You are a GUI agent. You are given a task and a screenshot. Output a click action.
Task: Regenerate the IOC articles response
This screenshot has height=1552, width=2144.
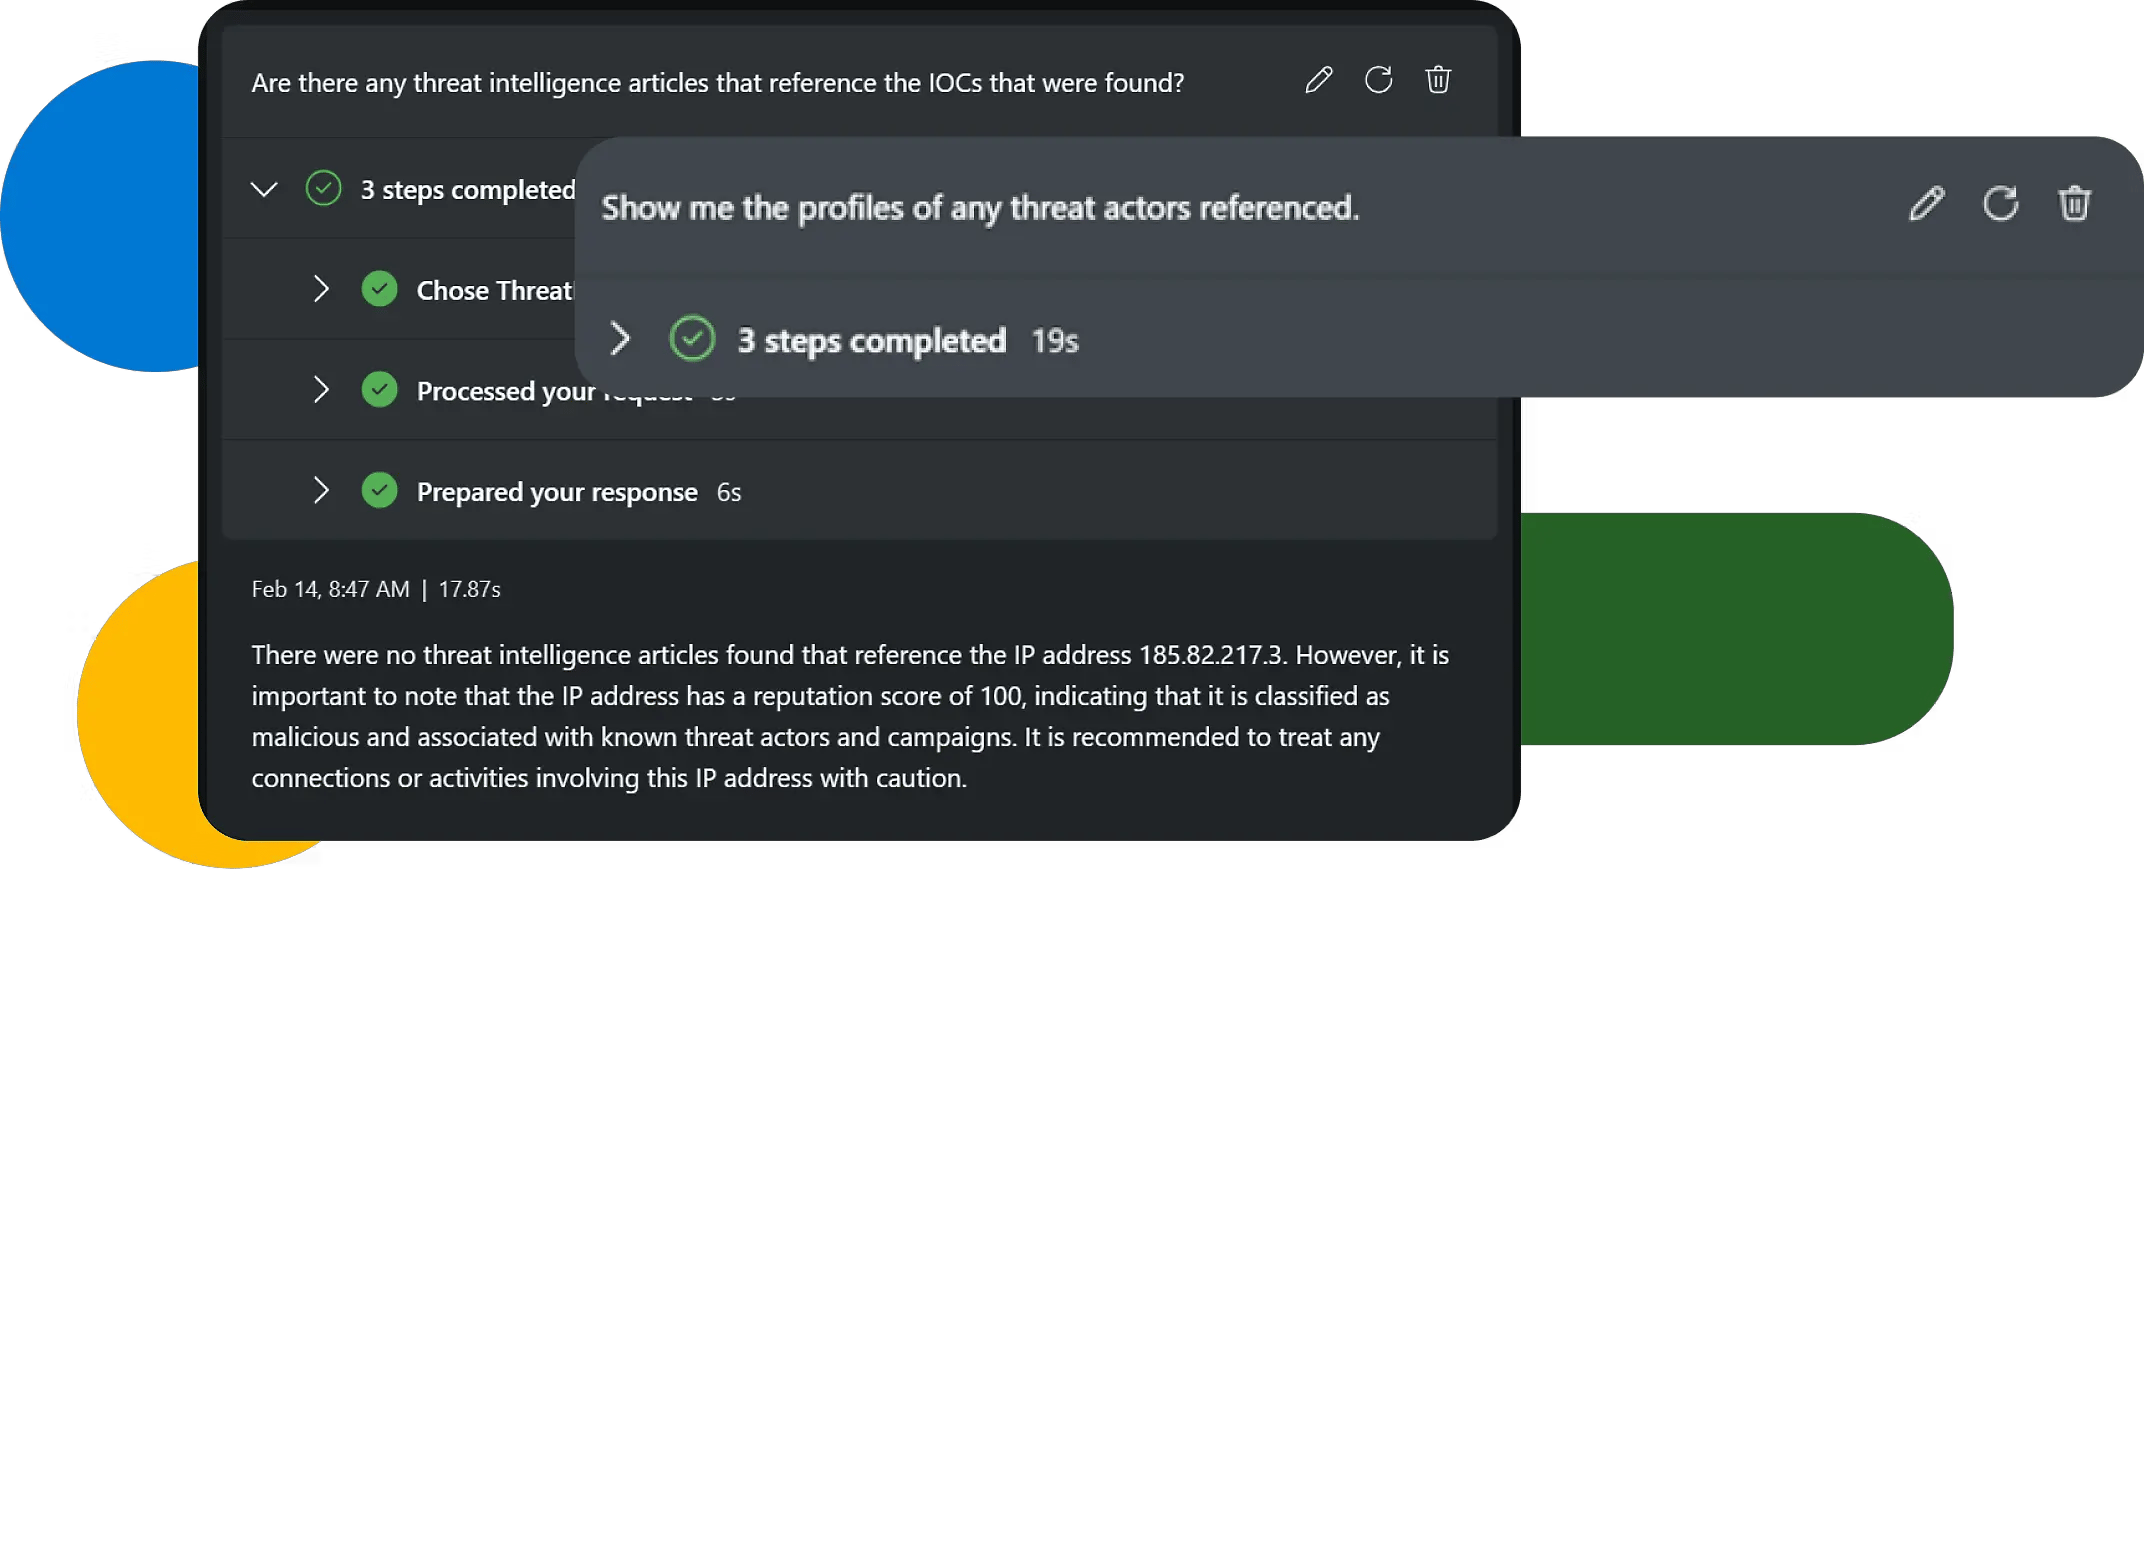[x=1379, y=80]
